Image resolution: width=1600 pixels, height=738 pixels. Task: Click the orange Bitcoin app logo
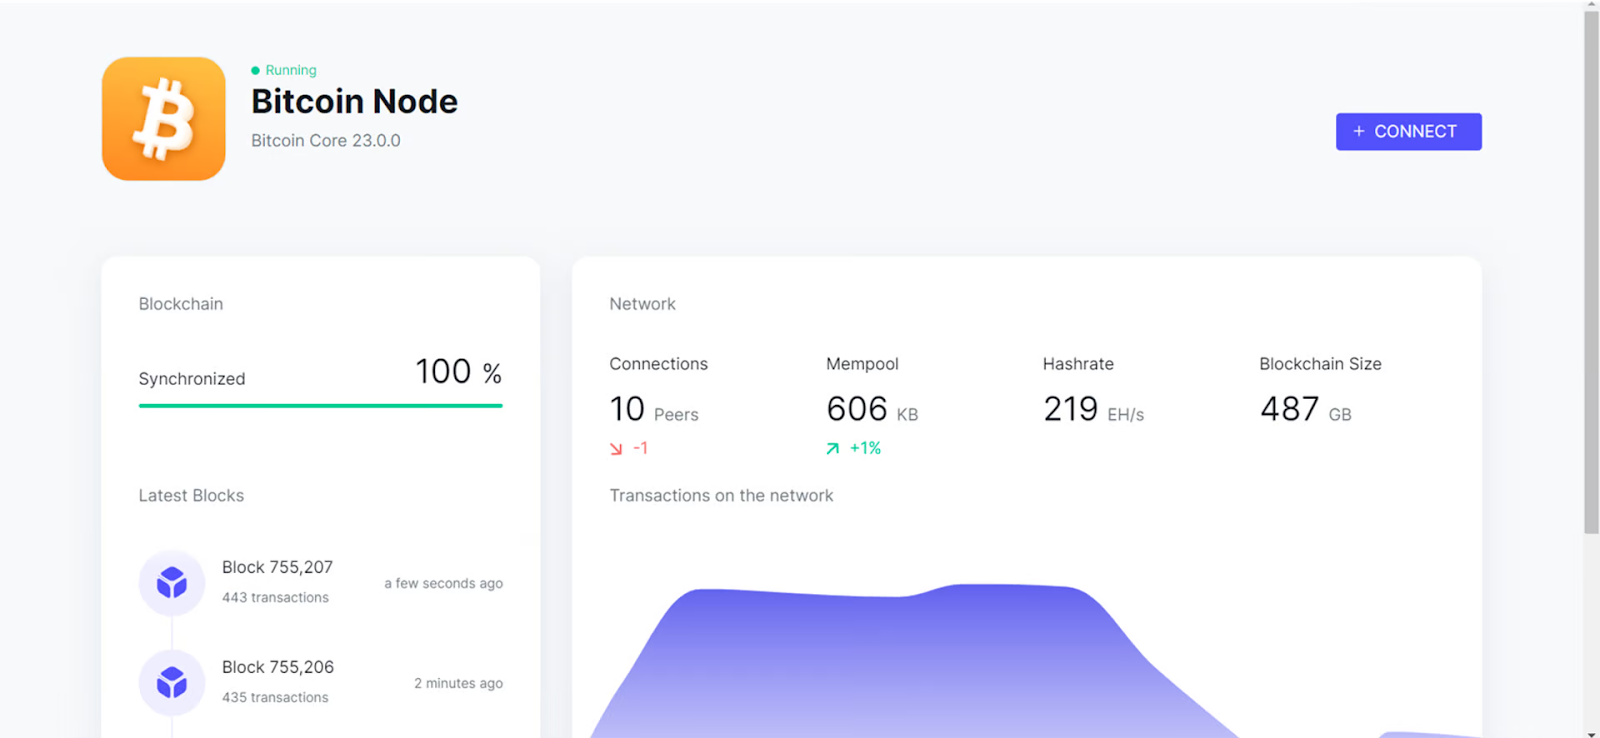[x=163, y=118]
